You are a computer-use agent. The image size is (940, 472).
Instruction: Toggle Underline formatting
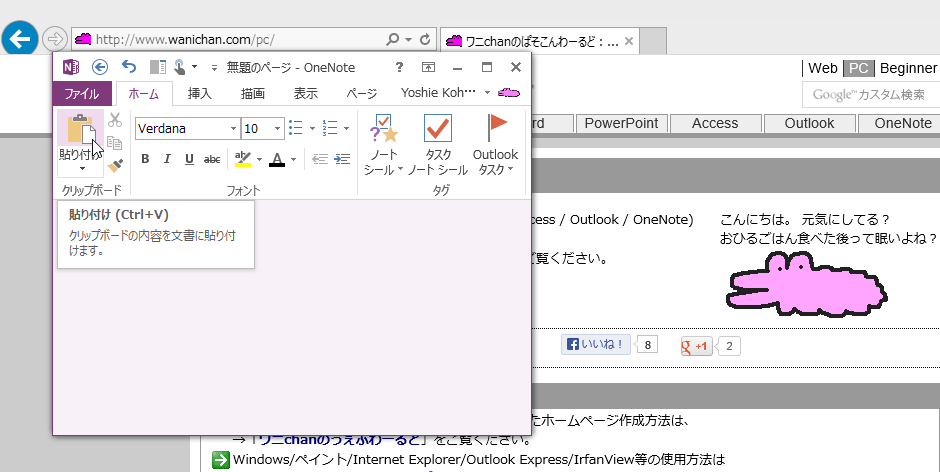189,159
